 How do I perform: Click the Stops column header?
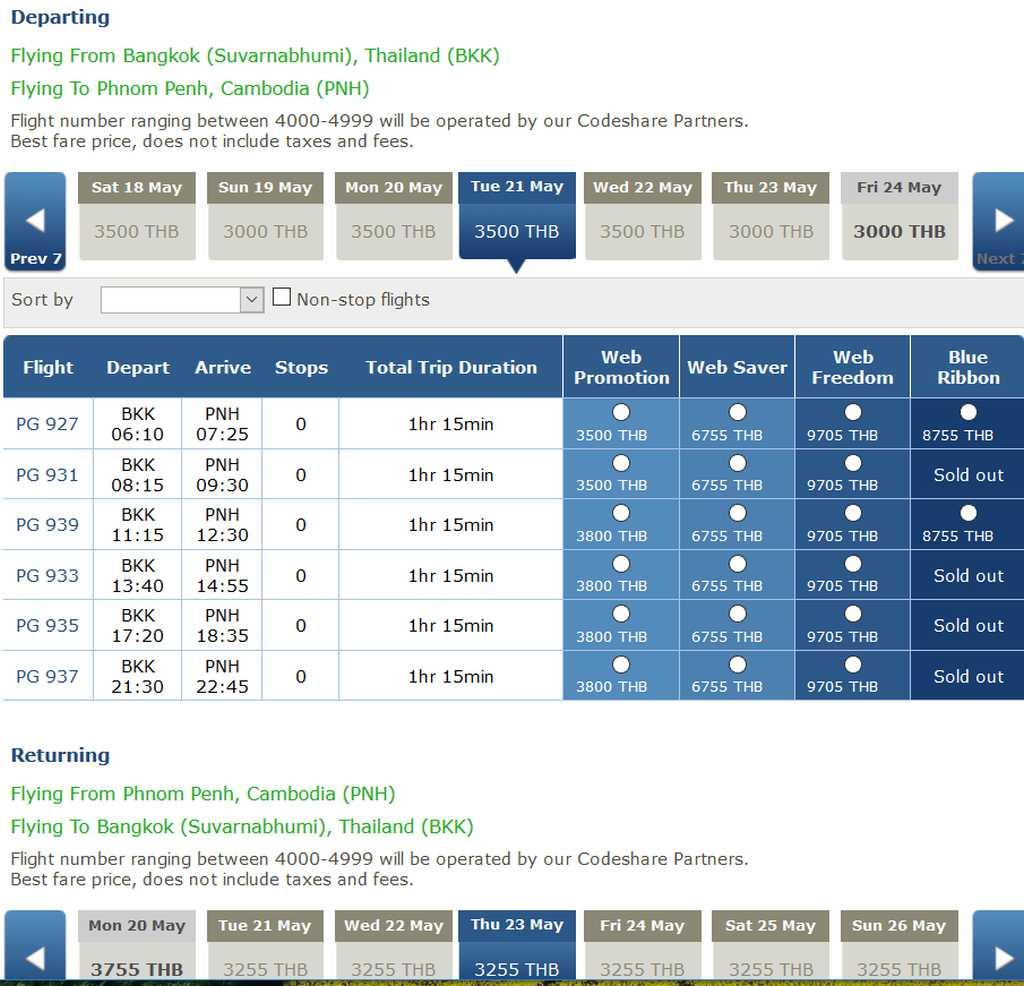(x=301, y=367)
